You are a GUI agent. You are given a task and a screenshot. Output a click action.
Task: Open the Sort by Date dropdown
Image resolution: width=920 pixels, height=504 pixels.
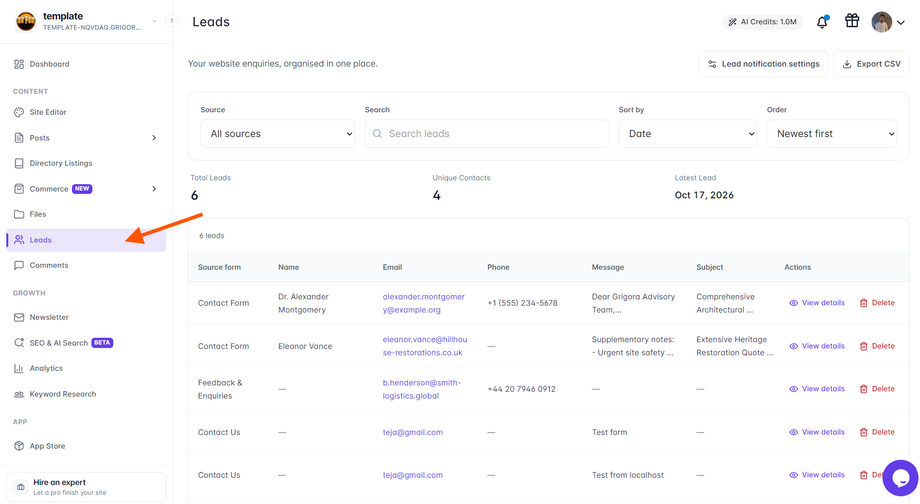[x=688, y=134]
